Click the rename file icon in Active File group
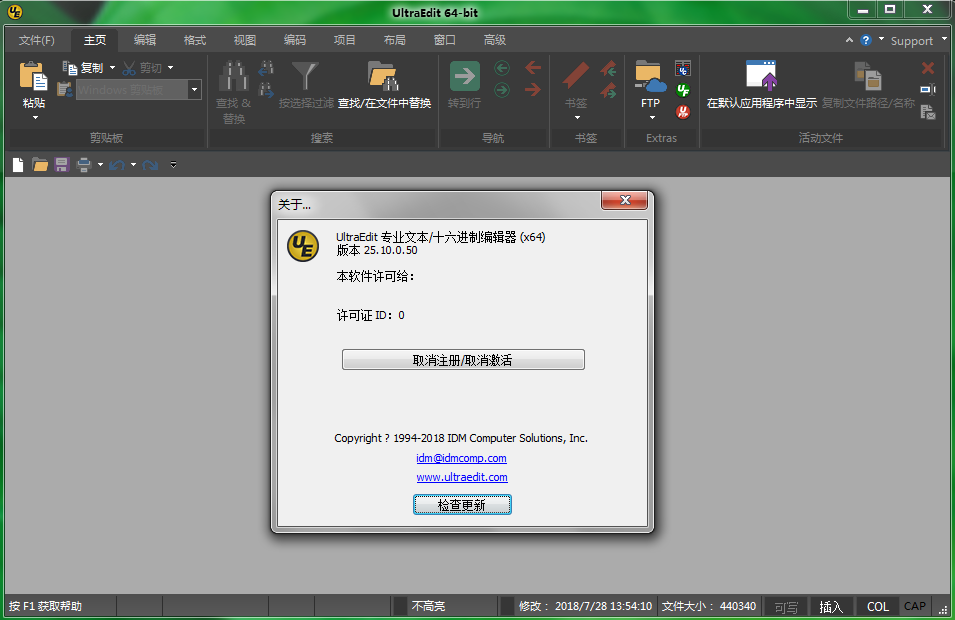The image size is (955, 620). click(928, 90)
